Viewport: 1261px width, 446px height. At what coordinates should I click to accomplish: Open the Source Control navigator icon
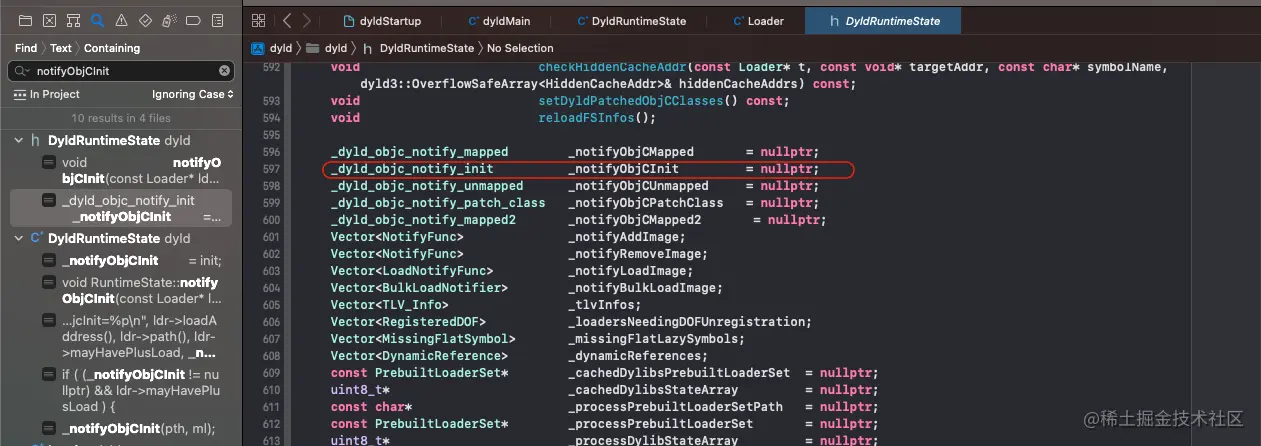49,20
